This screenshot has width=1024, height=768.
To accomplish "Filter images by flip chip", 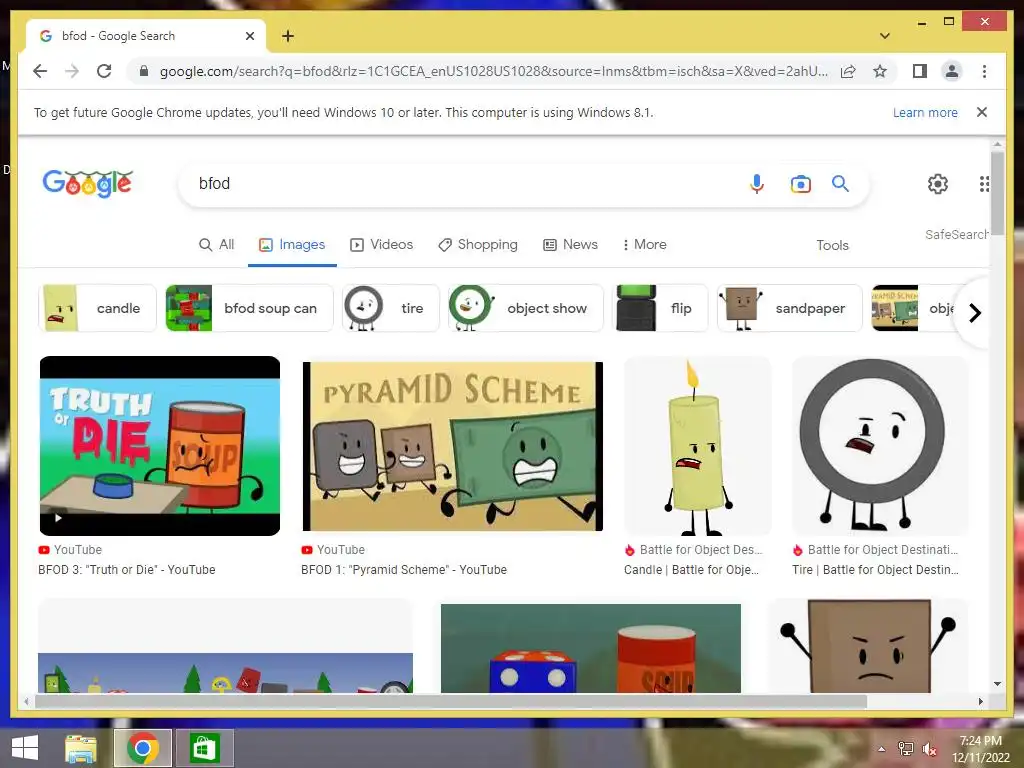I will tap(660, 308).
